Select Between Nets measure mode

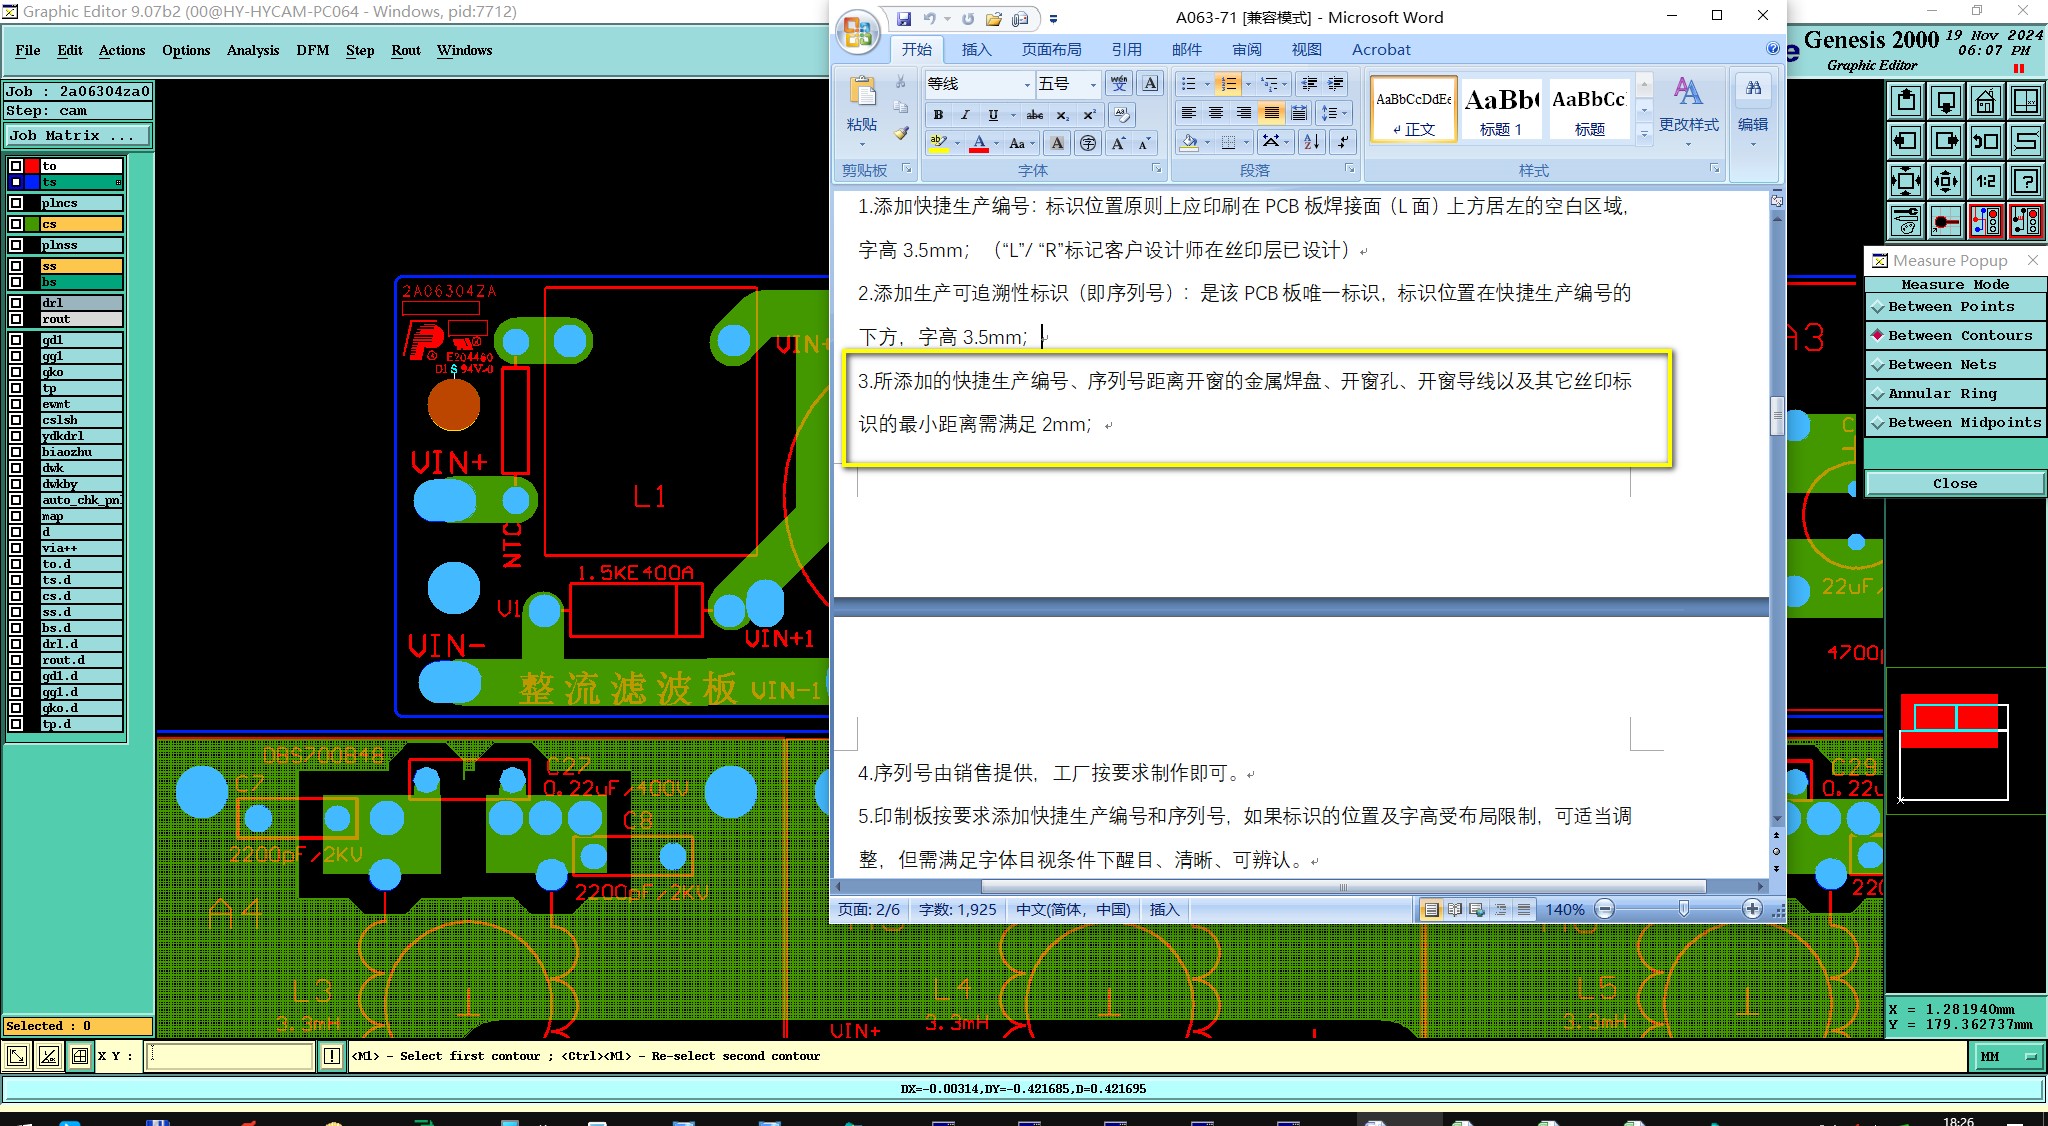[1955, 365]
